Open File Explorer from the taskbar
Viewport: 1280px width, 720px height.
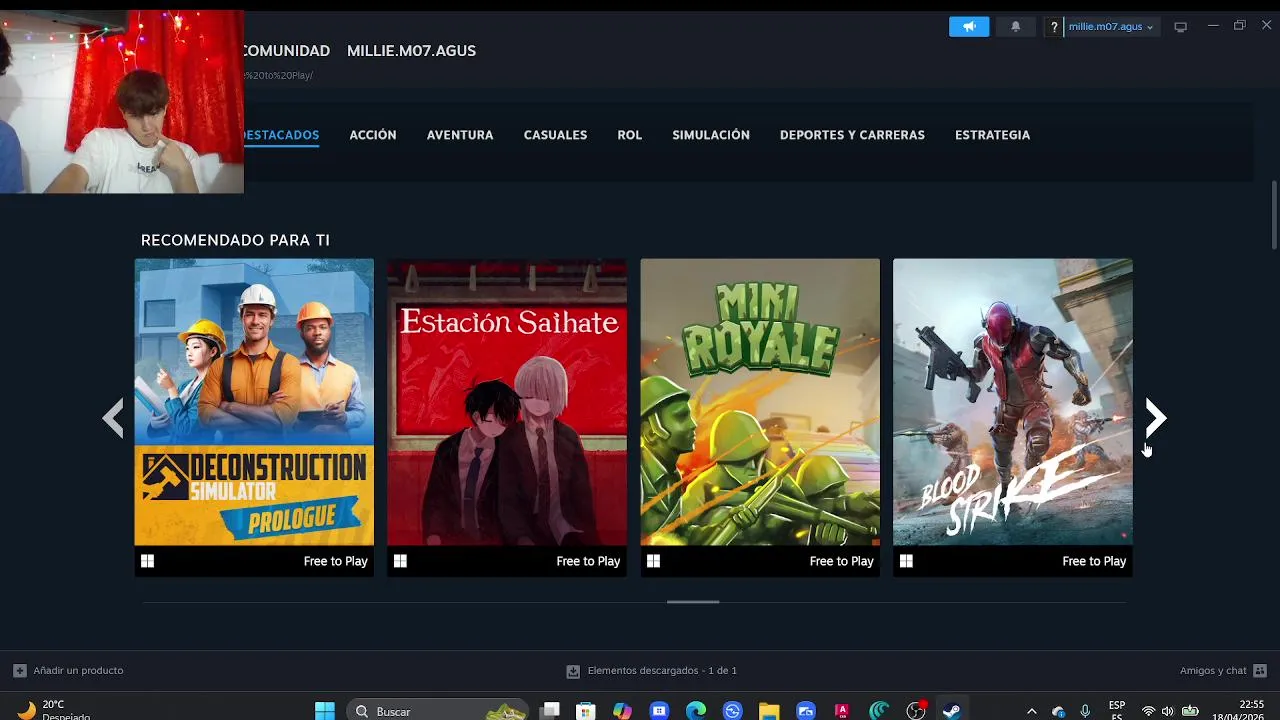(x=769, y=711)
